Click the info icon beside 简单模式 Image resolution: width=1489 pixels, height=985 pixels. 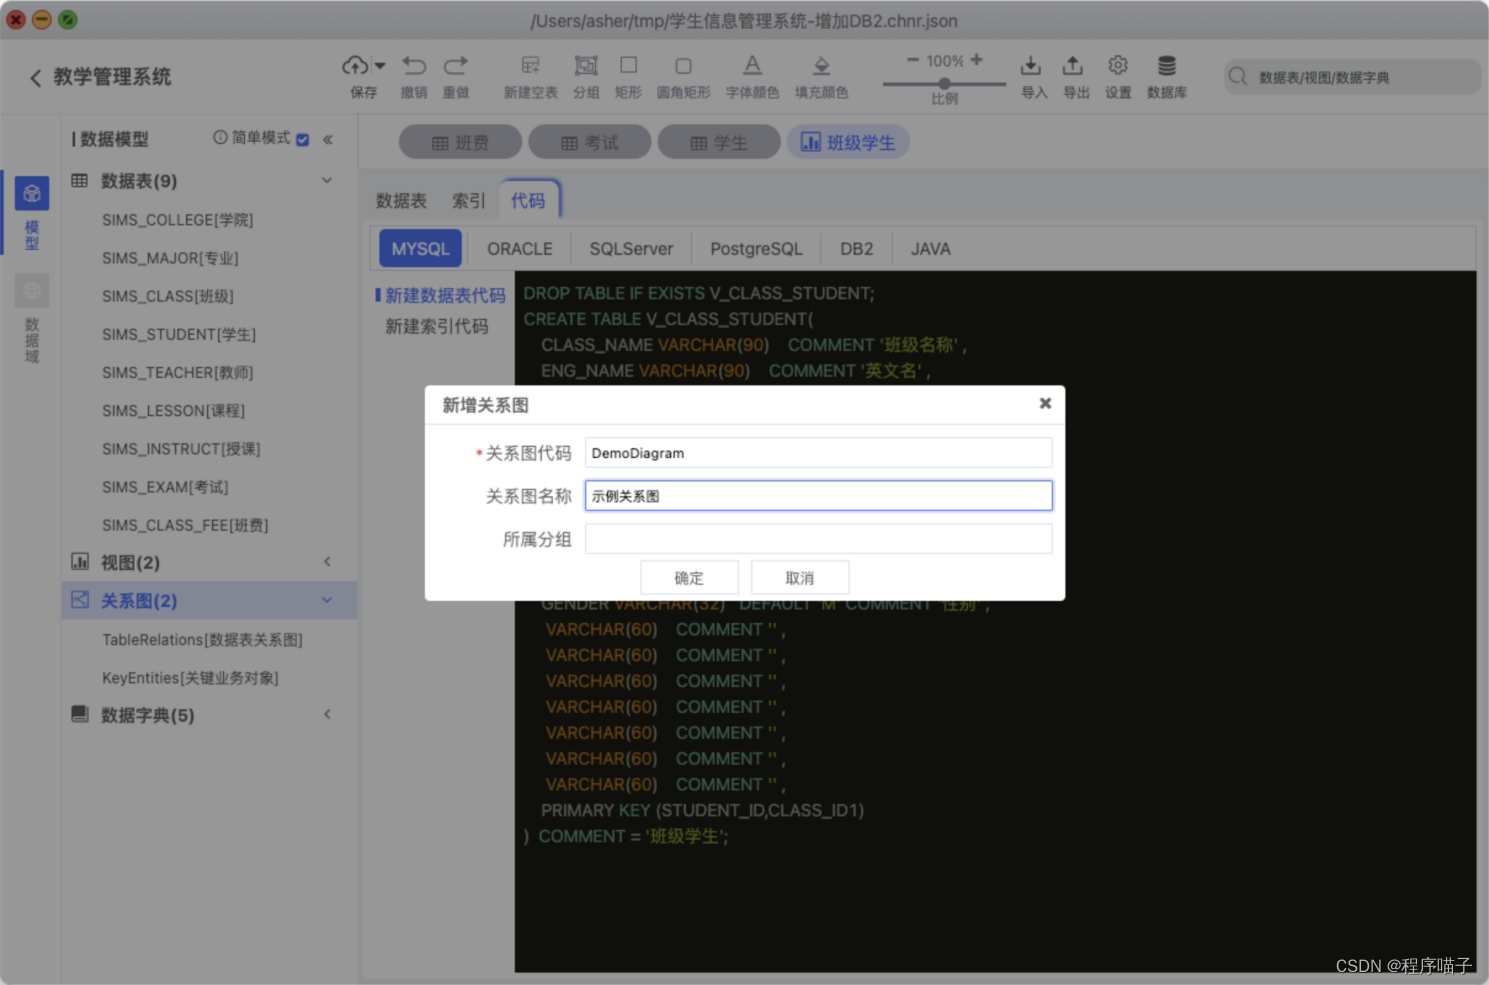pos(220,138)
